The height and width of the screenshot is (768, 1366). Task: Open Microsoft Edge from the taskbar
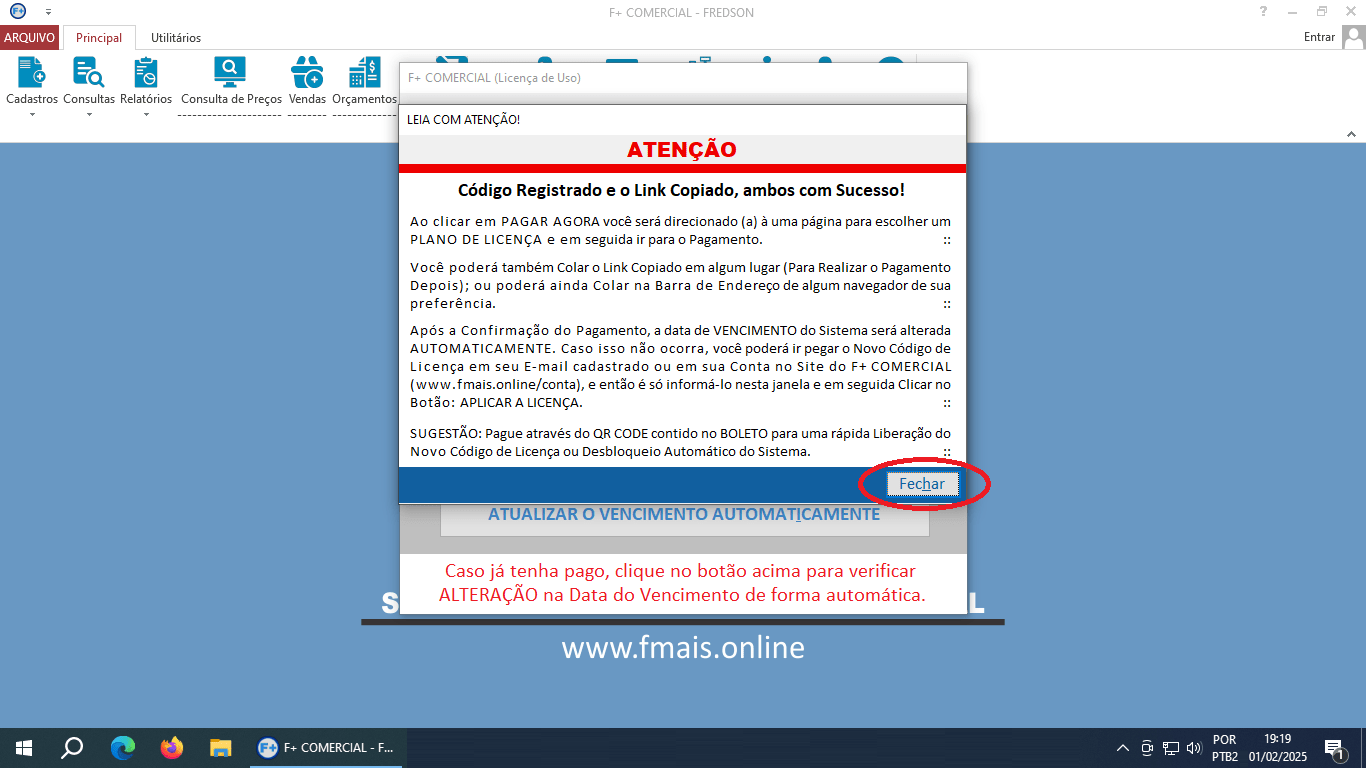point(122,747)
